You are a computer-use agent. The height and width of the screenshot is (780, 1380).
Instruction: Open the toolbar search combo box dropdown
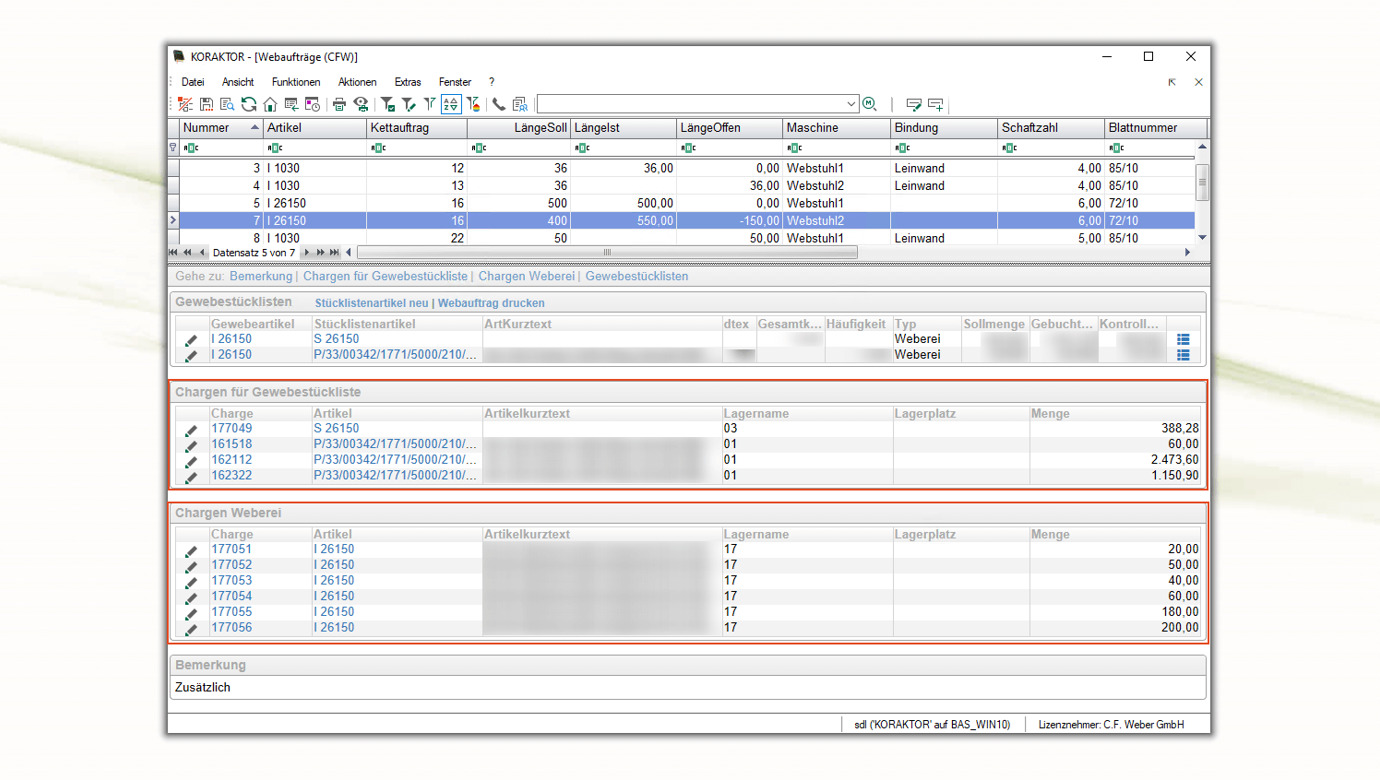851,104
